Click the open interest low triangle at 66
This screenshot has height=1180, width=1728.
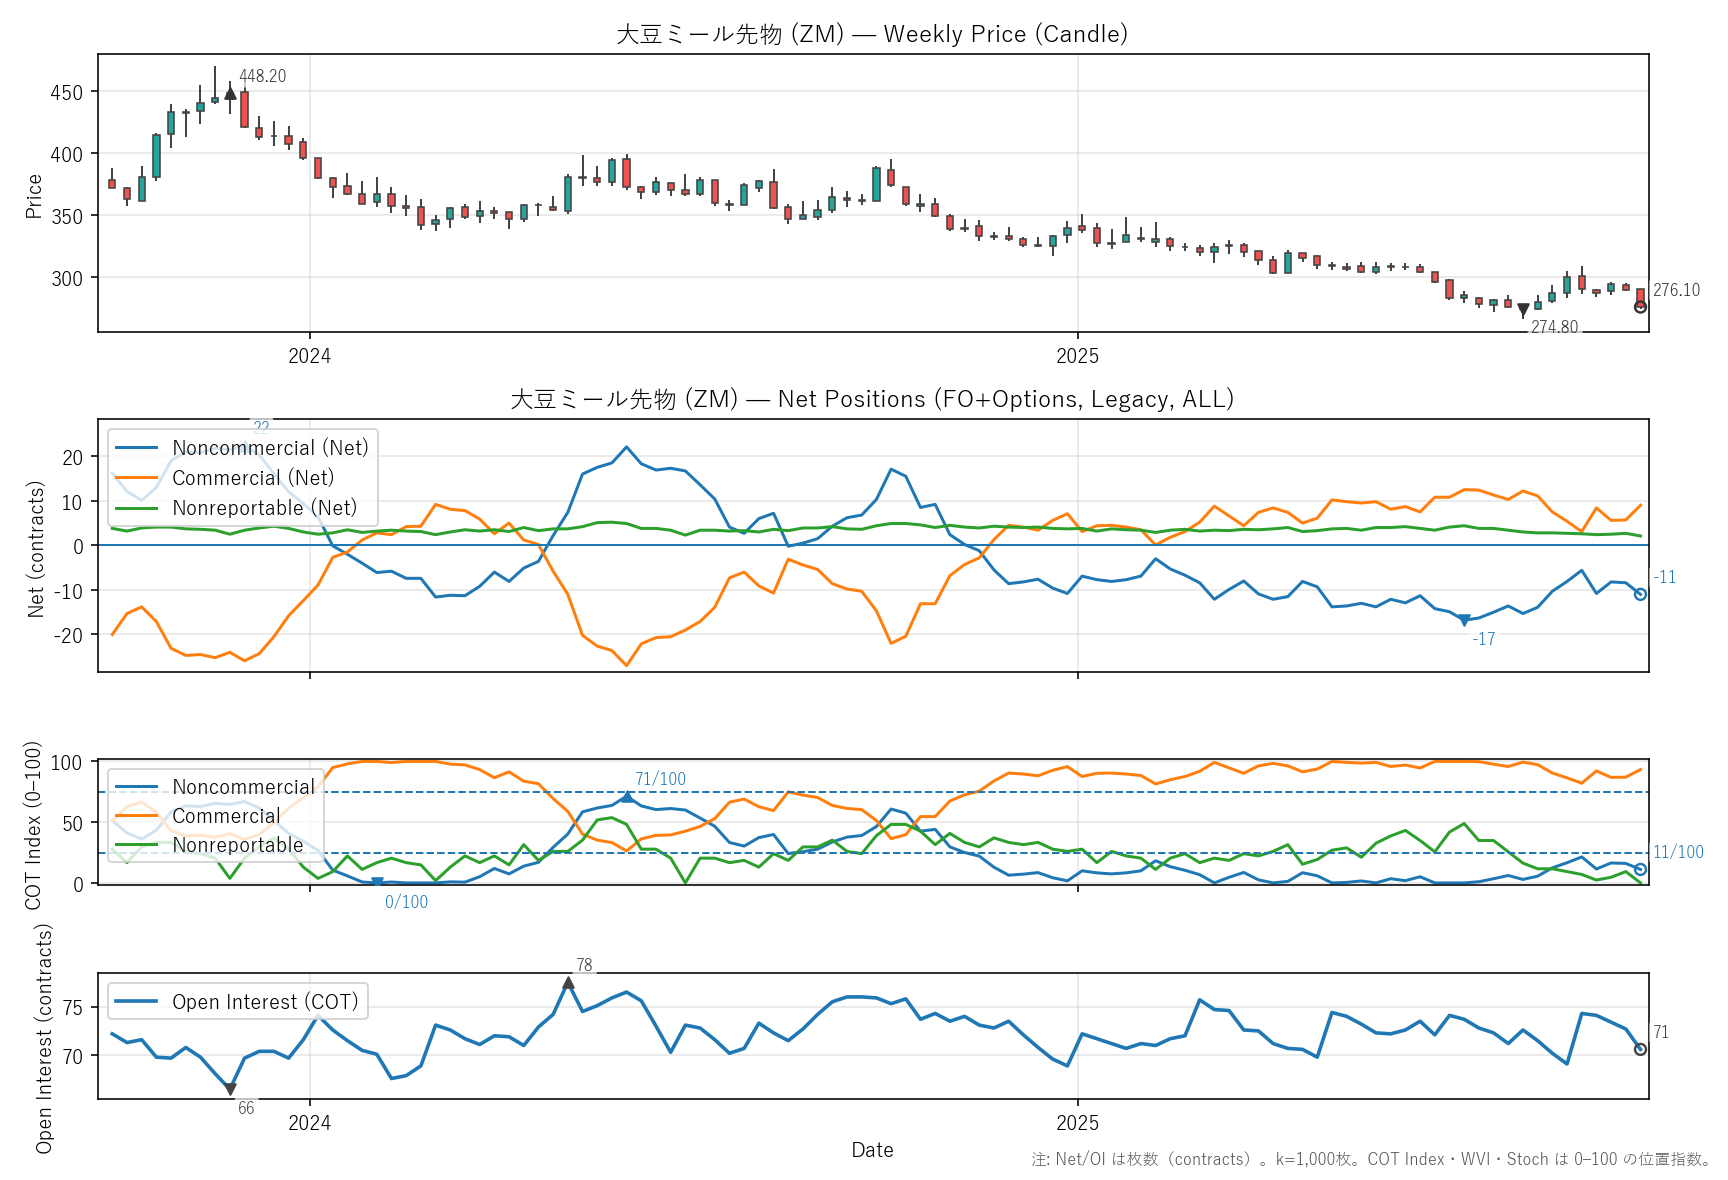[x=230, y=1089]
